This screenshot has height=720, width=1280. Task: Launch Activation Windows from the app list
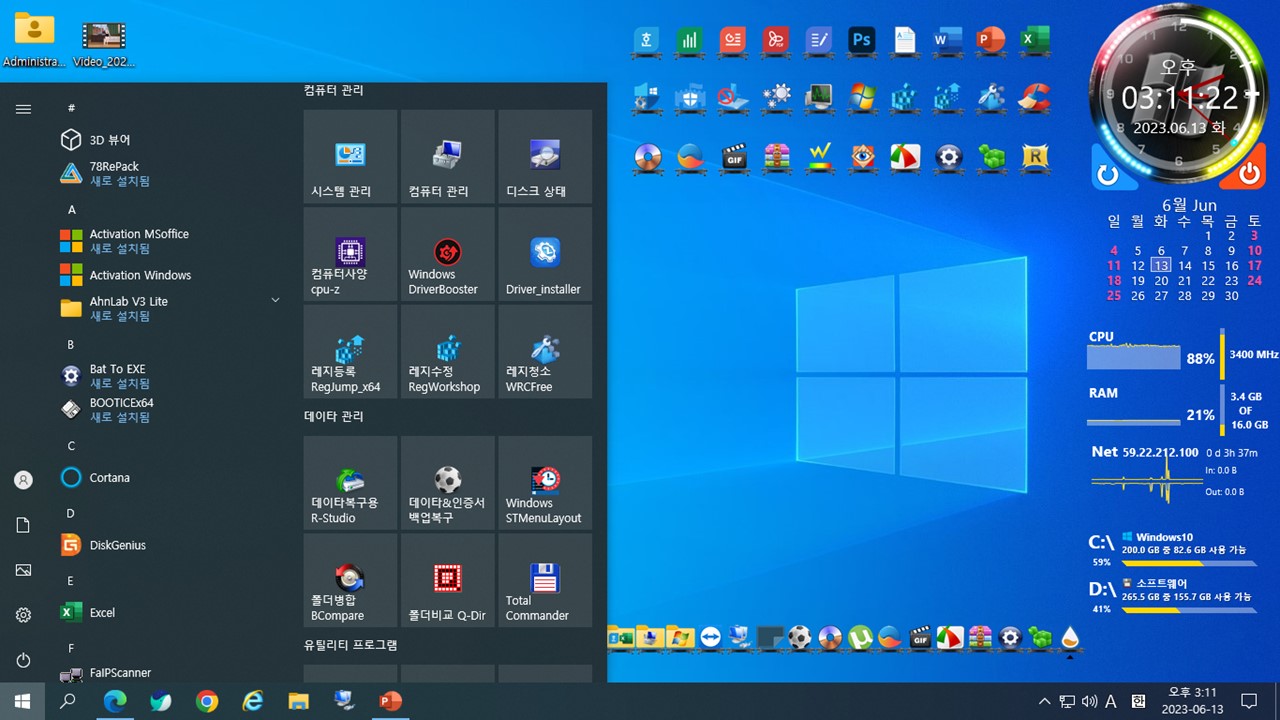pos(171,275)
